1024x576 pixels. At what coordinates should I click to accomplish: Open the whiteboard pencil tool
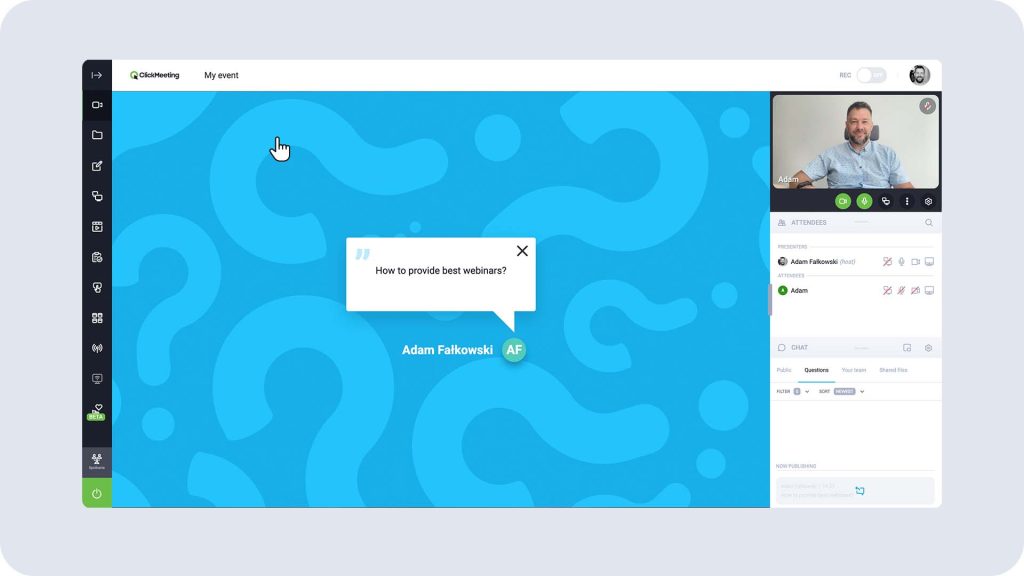click(97, 166)
